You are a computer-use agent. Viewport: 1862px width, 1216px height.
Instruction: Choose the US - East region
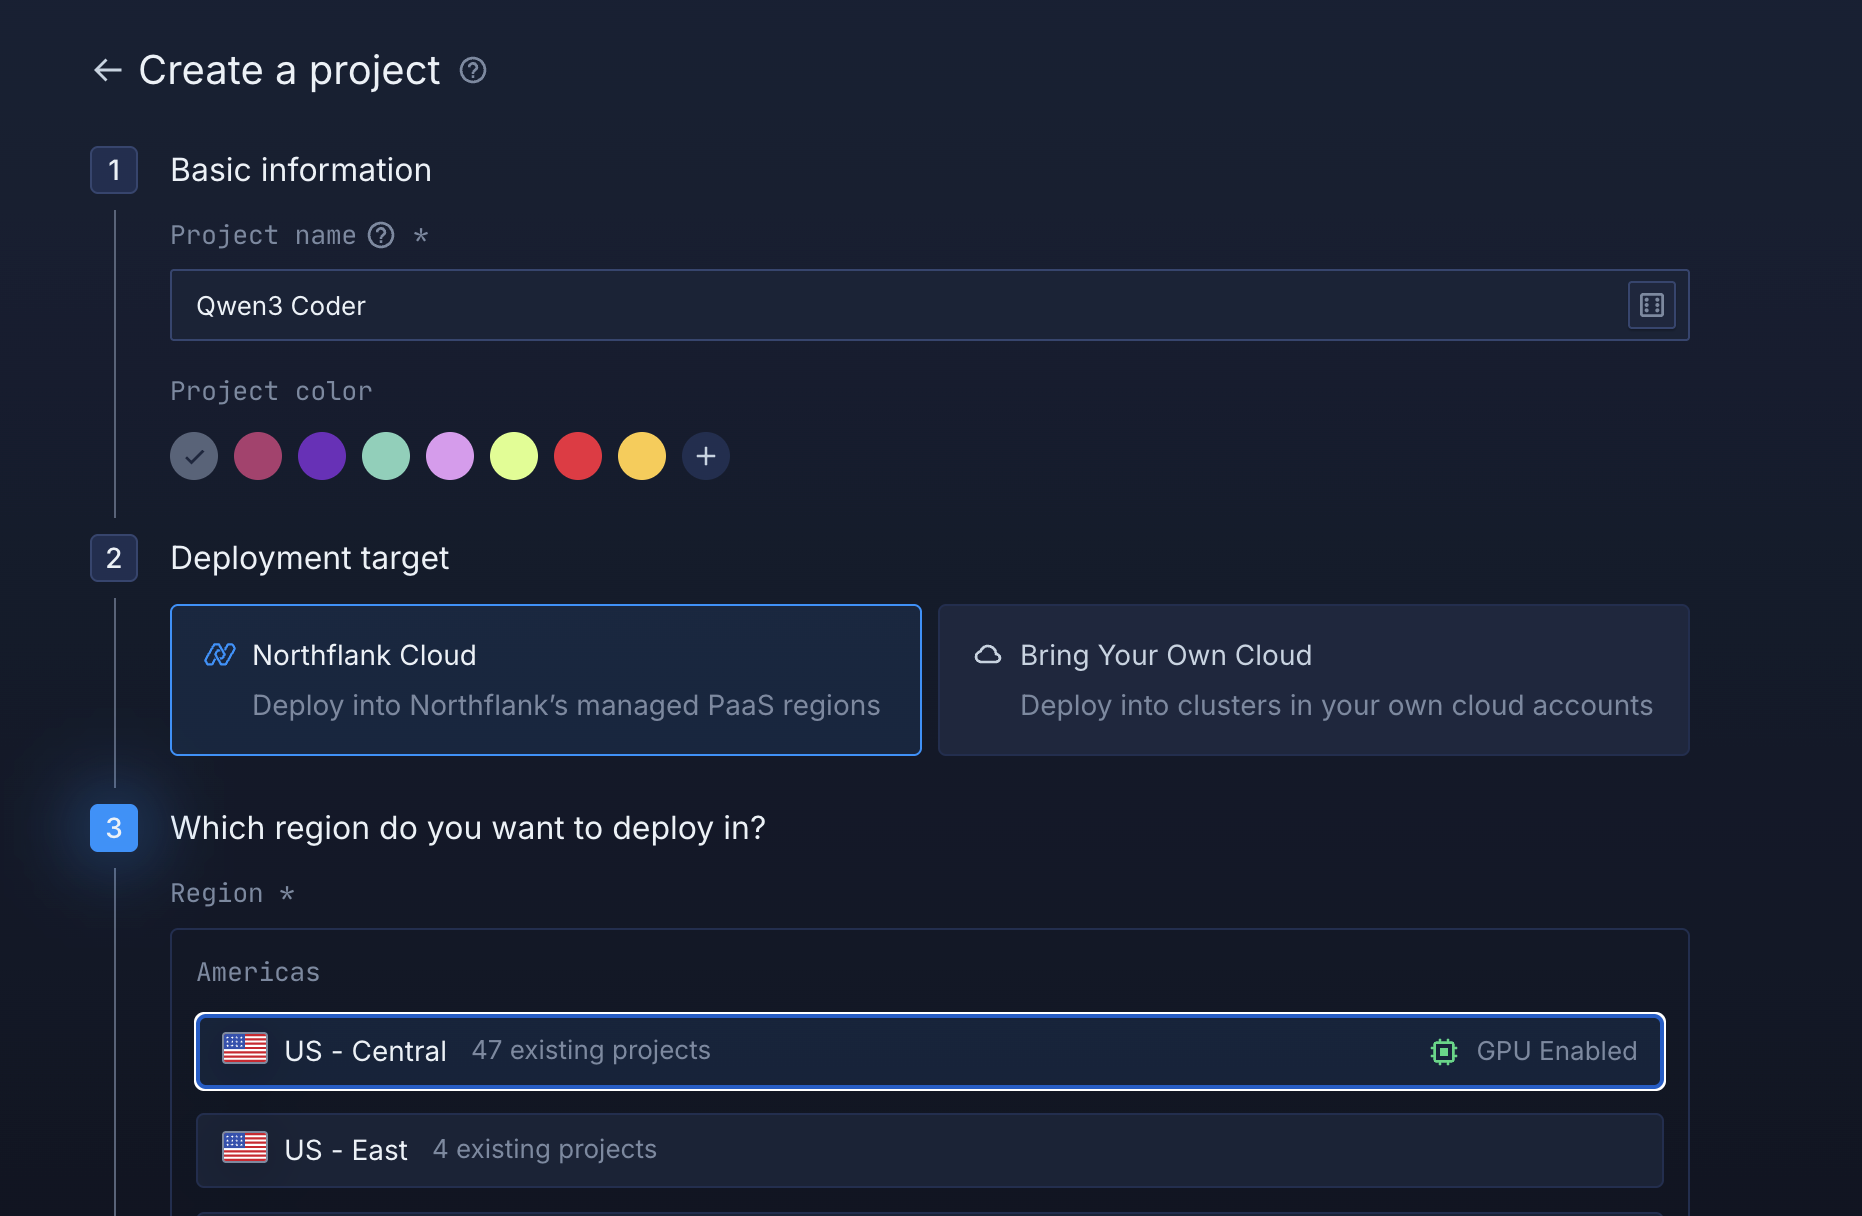coord(930,1150)
